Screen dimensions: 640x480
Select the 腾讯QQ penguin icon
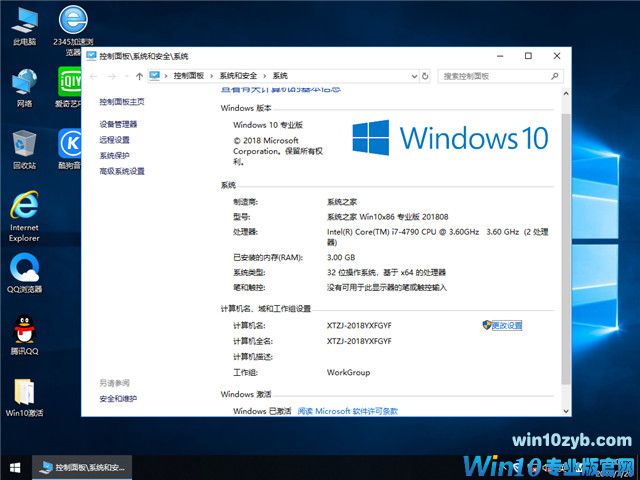coord(24,335)
